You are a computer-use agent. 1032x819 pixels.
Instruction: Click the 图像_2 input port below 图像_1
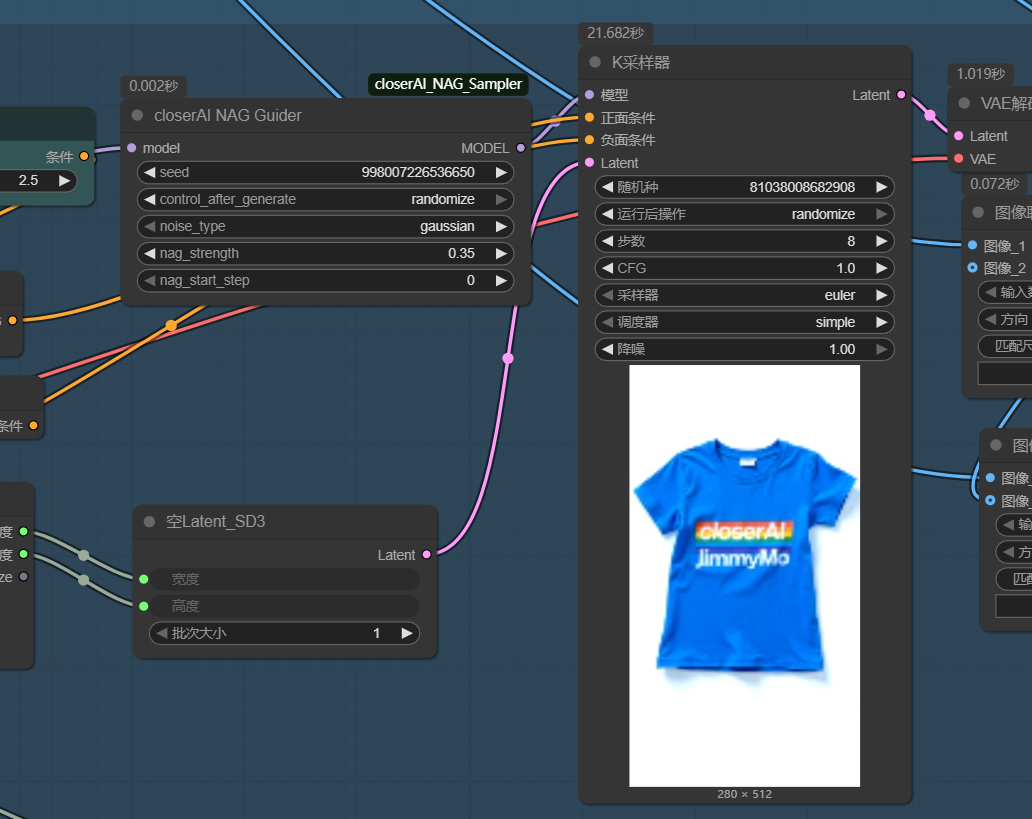pyautogui.click(x=972, y=267)
